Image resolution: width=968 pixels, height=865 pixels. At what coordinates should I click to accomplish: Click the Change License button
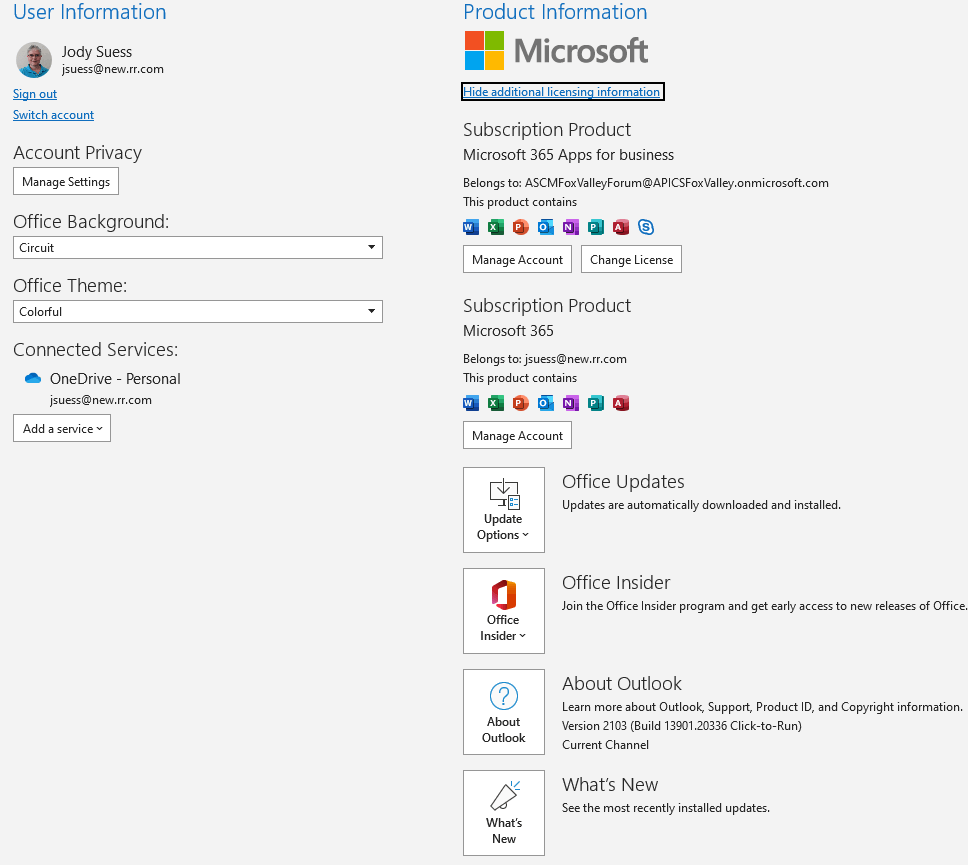[632, 259]
